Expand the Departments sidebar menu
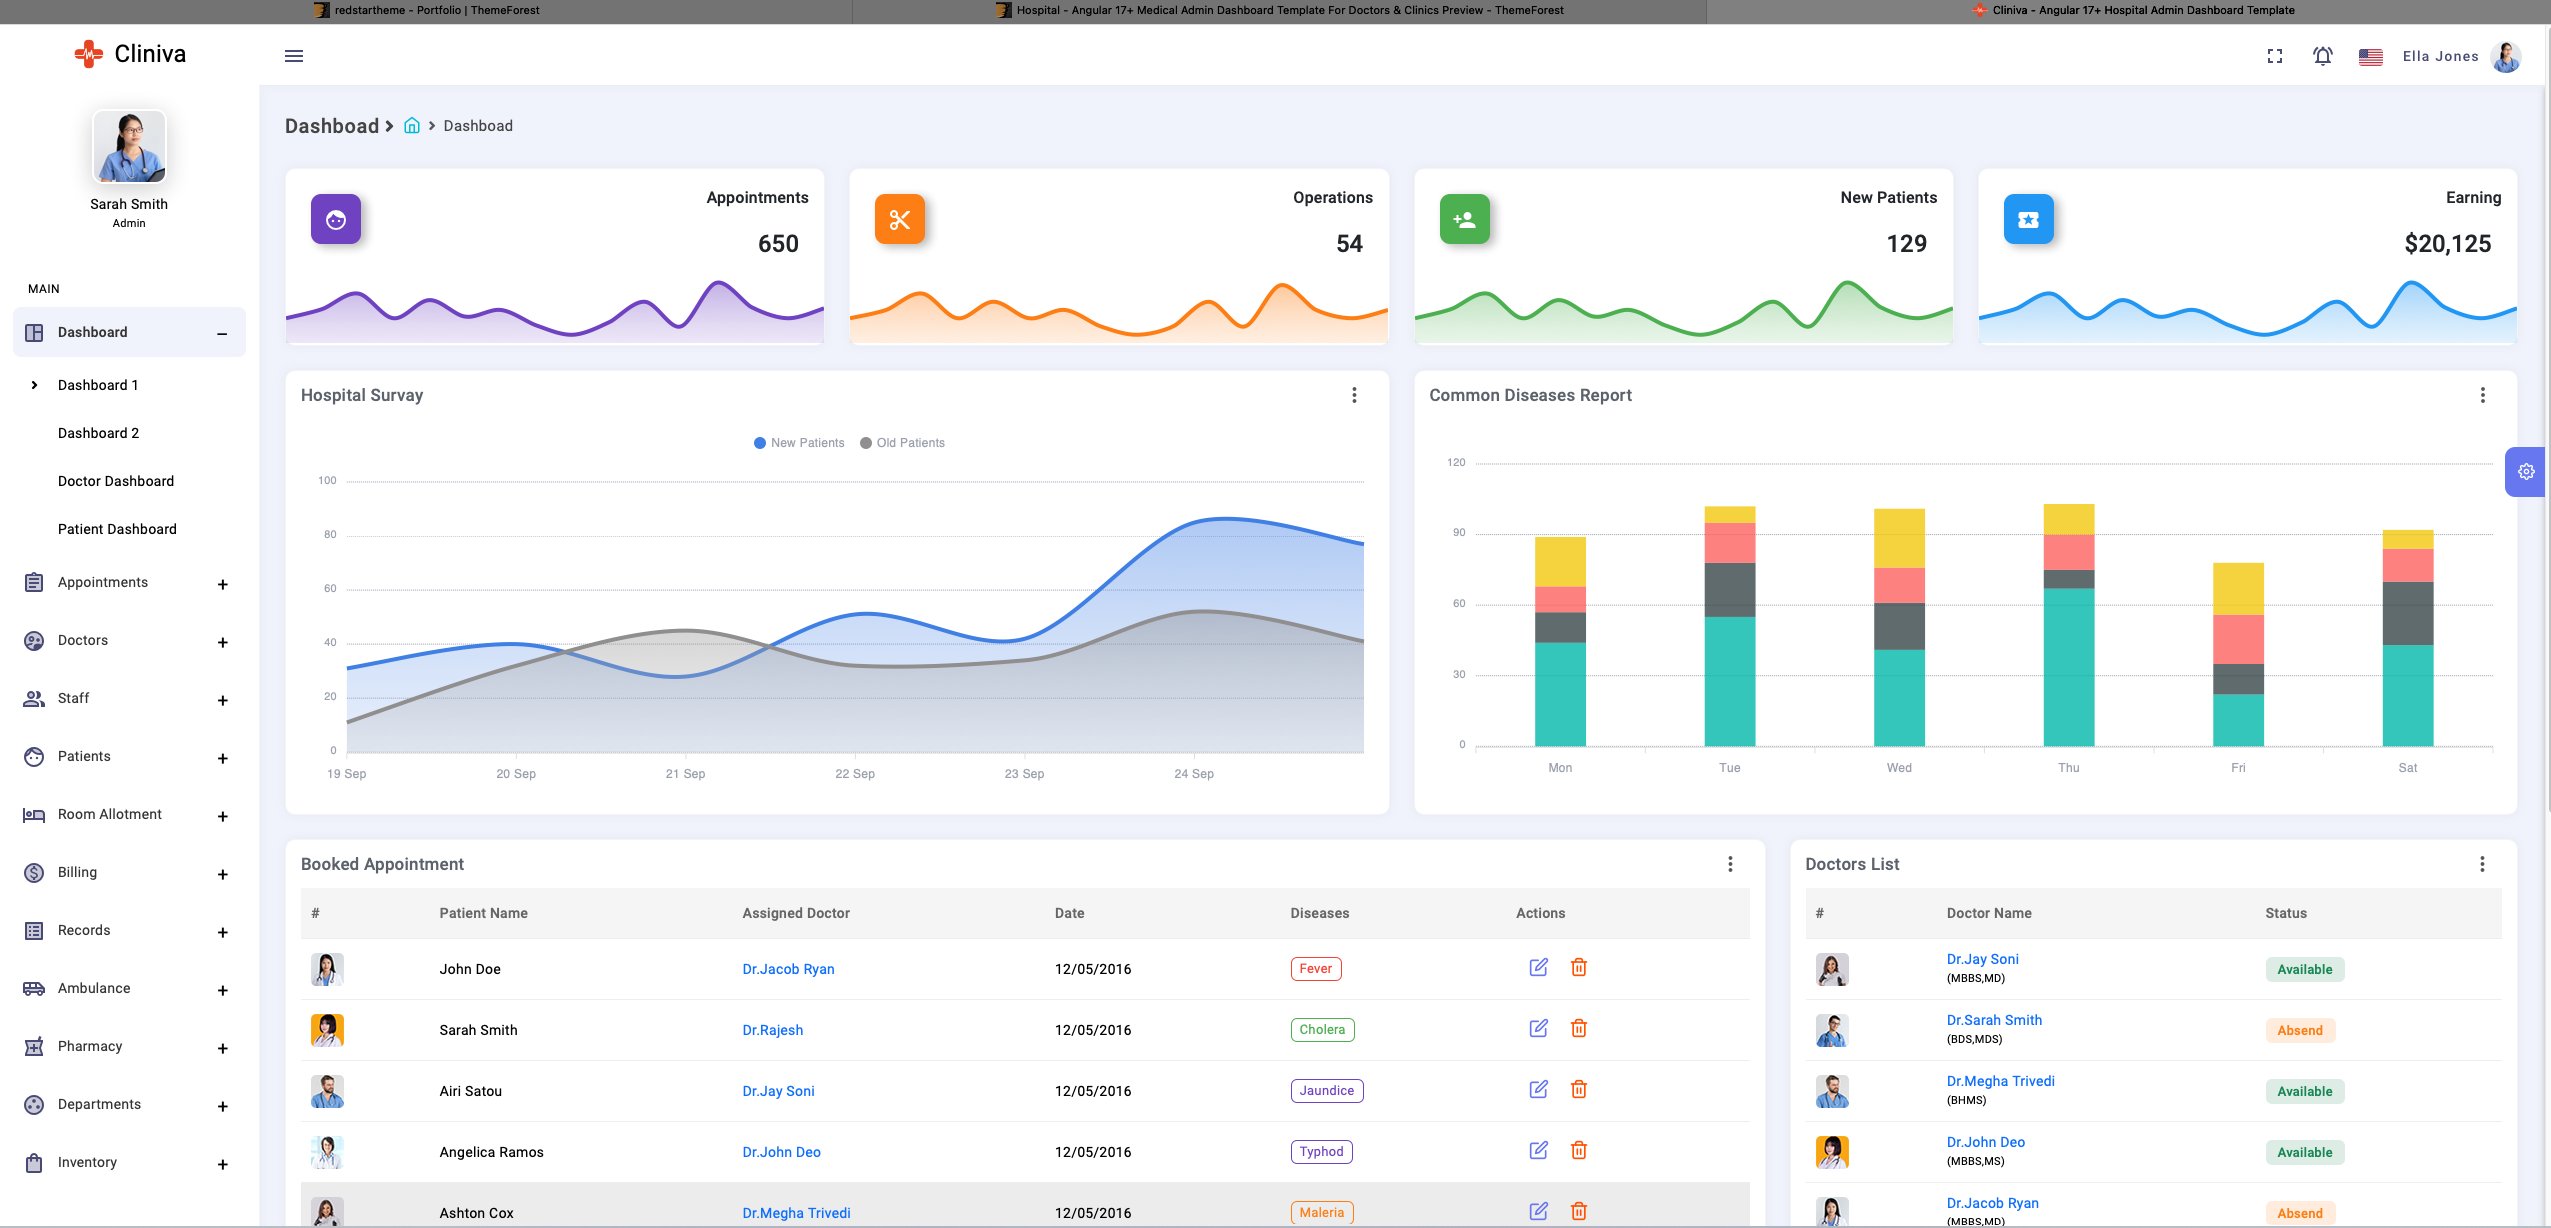Image resolution: width=2551 pixels, height=1228 pixels. coord(129,1105)
